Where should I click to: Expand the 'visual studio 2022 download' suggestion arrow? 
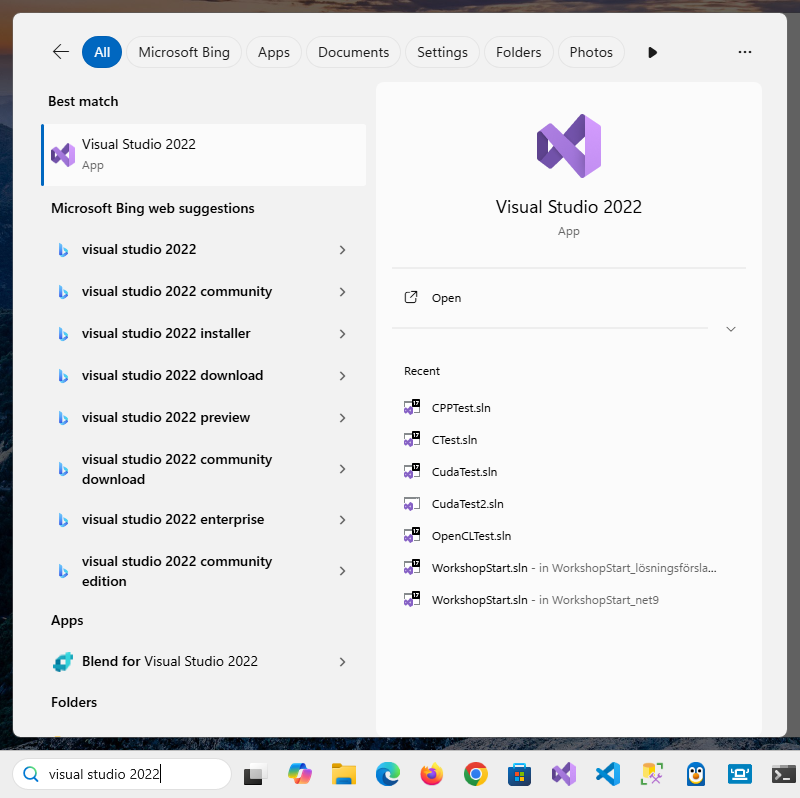click(343, 376)
